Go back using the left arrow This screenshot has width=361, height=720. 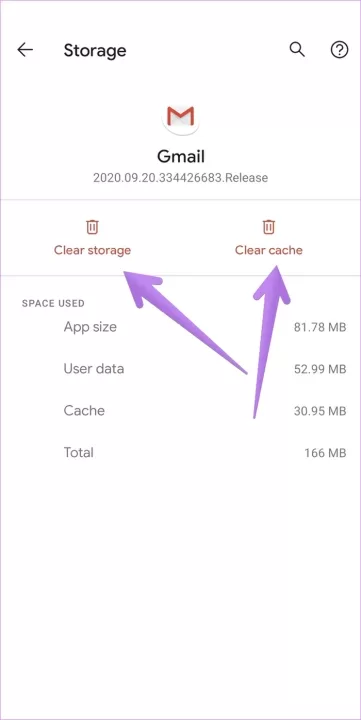25,50
